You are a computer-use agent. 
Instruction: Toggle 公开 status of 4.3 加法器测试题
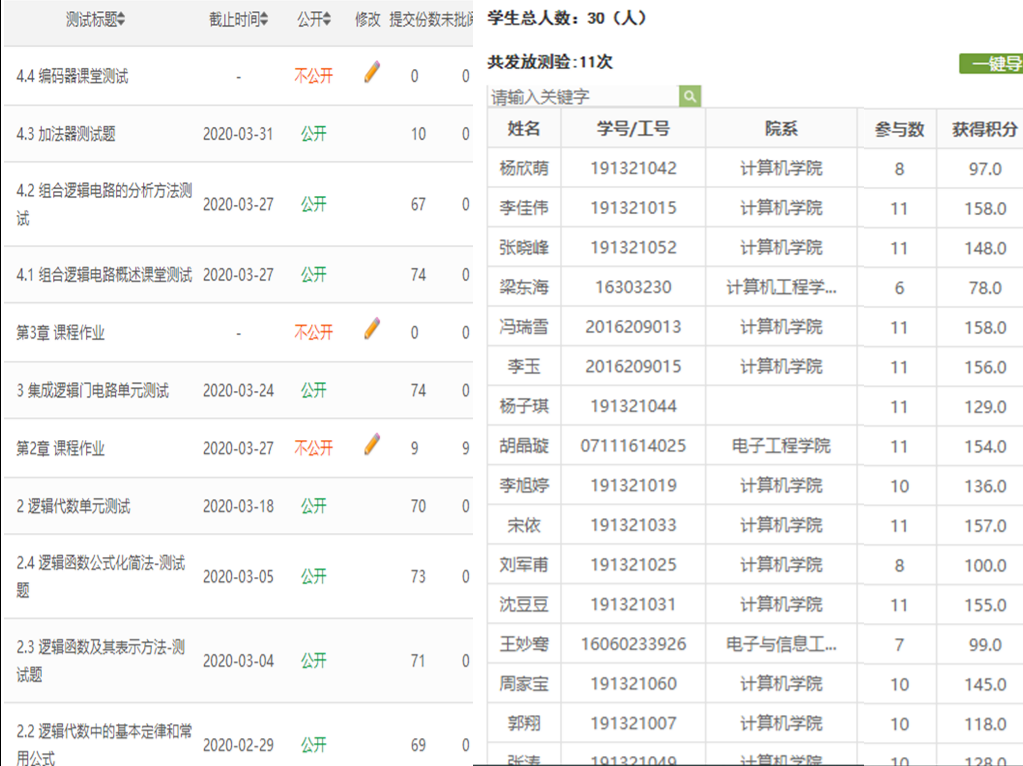[313, 134]
